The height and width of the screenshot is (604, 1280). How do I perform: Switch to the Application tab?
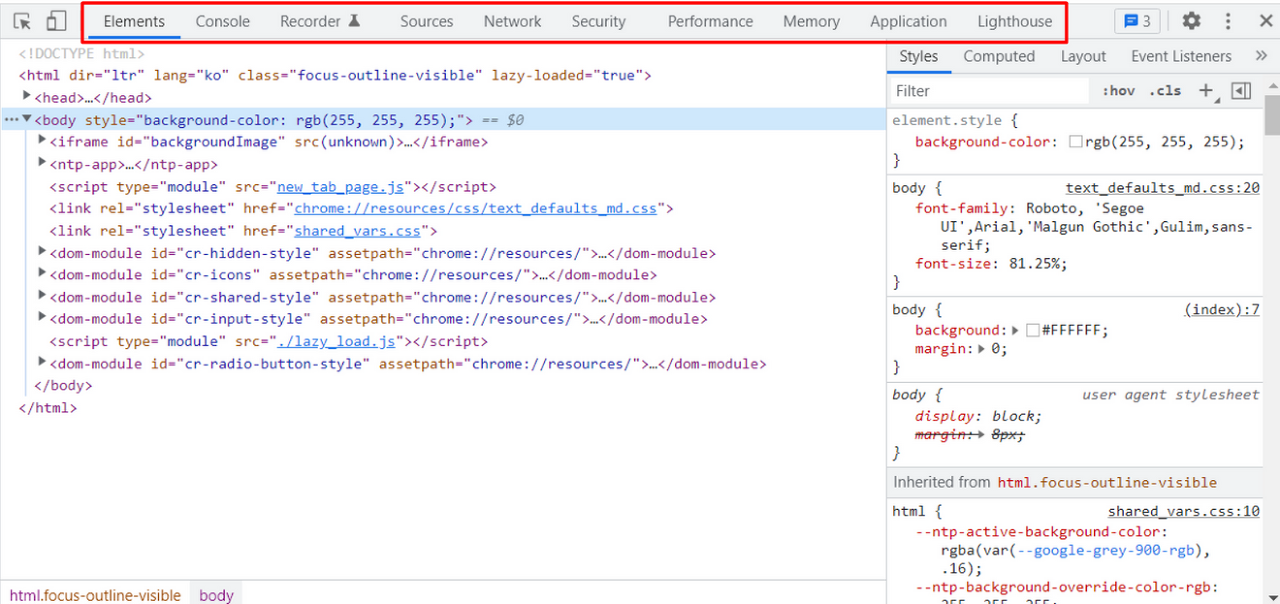point(908,21)
